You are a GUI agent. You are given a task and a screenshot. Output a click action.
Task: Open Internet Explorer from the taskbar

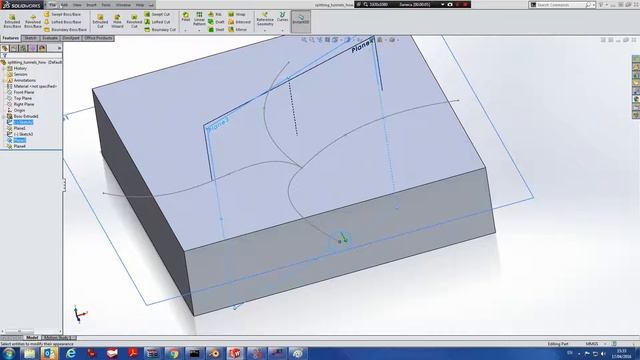[x=71, y=353]
